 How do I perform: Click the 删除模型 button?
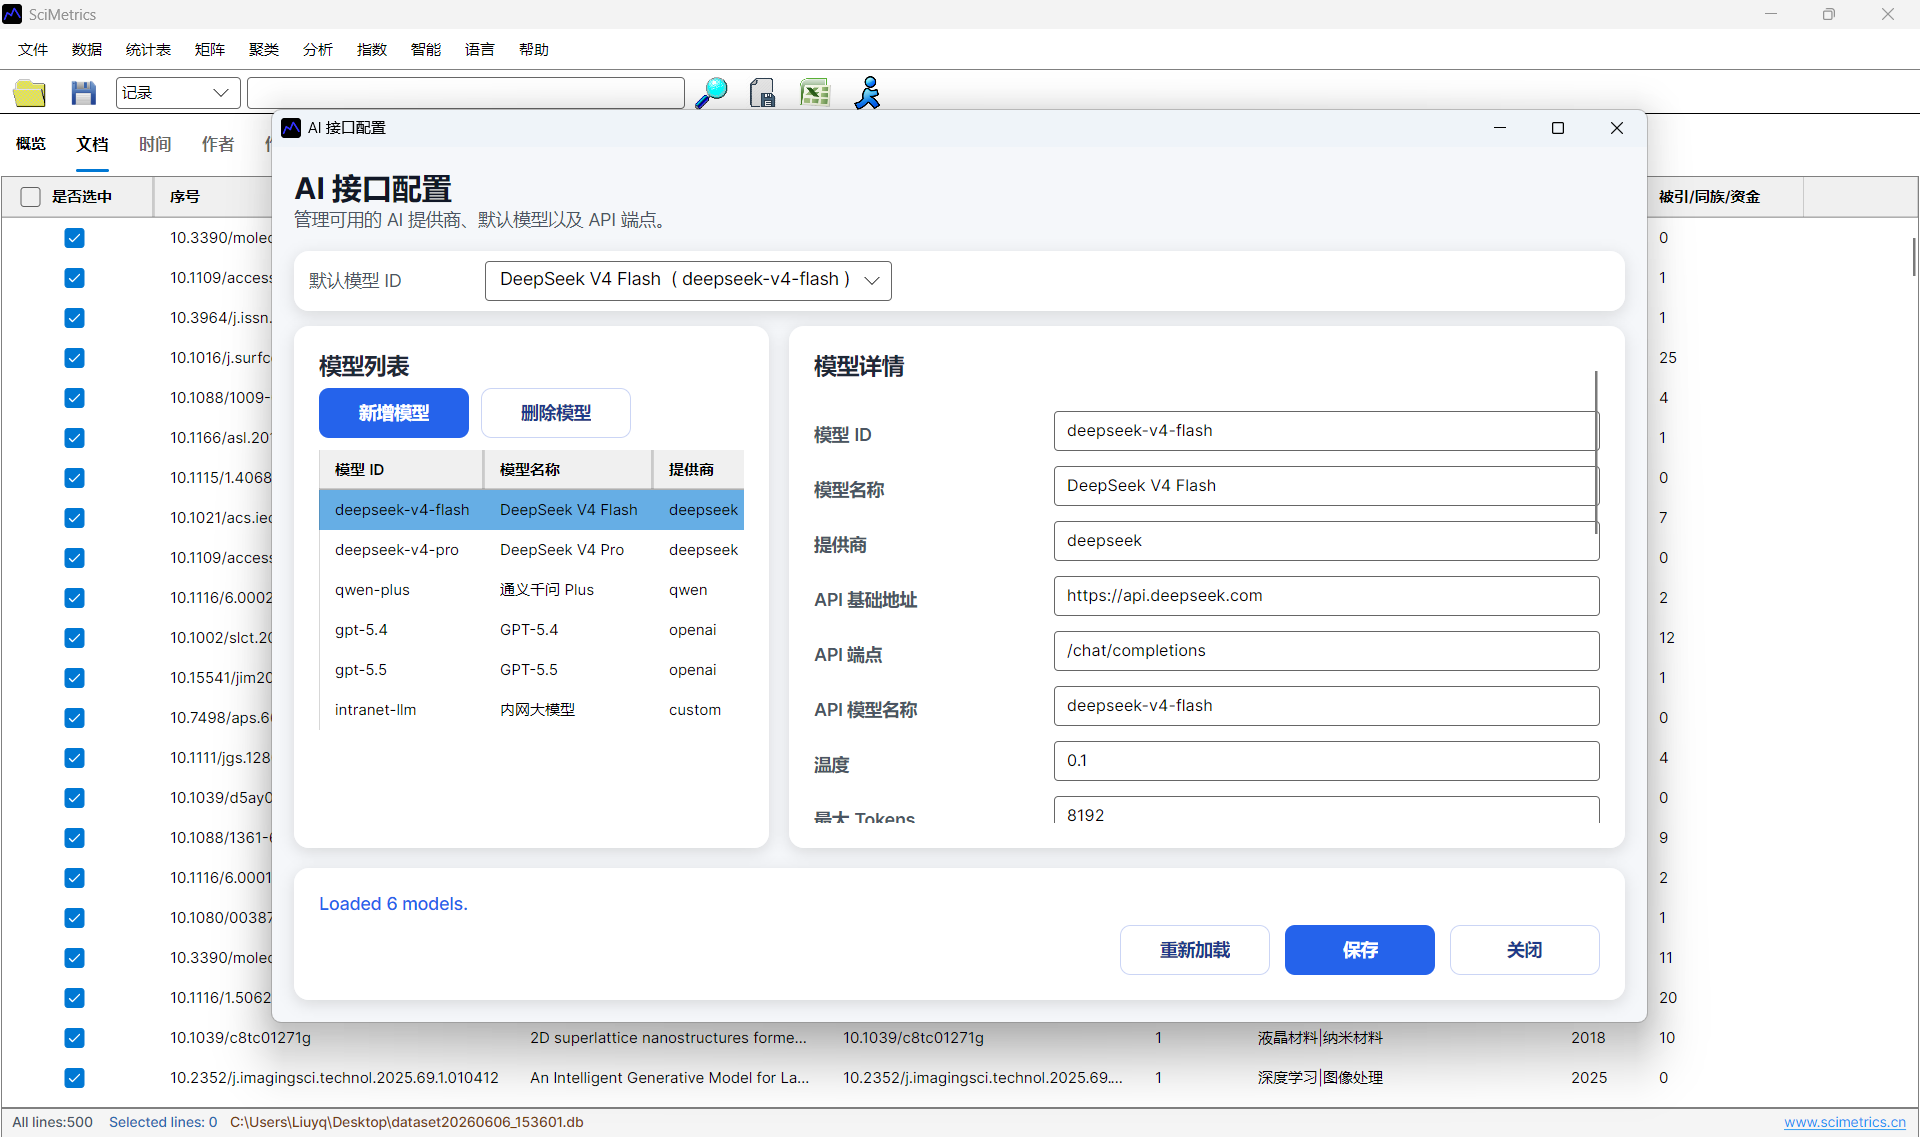pyautogui.click(x=556, y=413)
